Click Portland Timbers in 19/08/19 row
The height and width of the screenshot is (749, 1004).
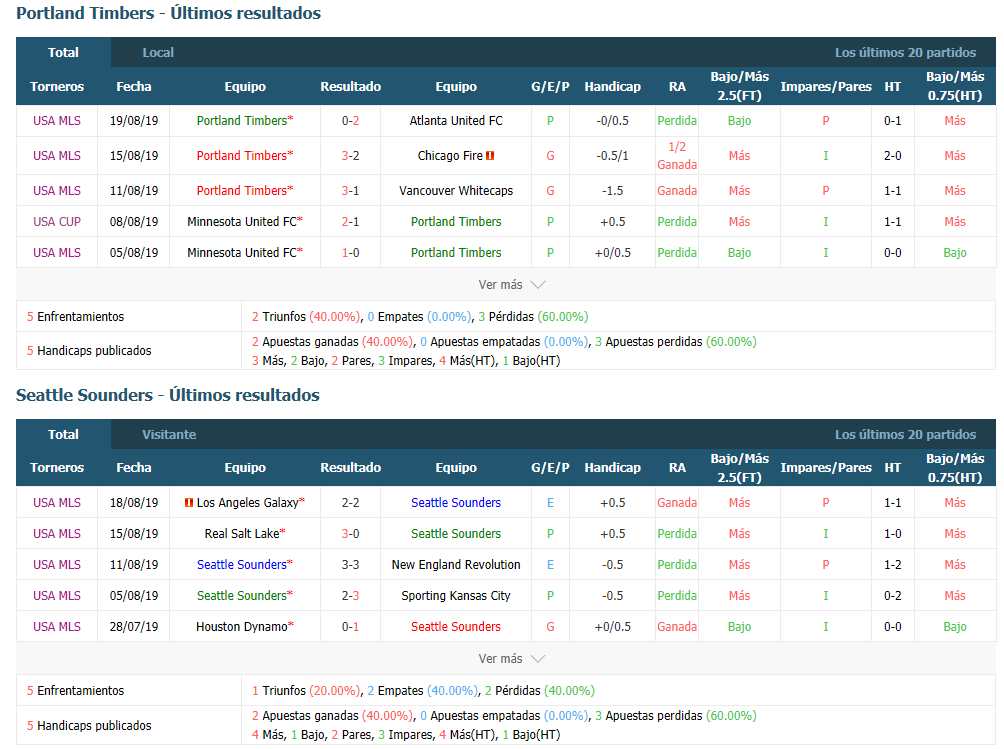click(242, 120)
